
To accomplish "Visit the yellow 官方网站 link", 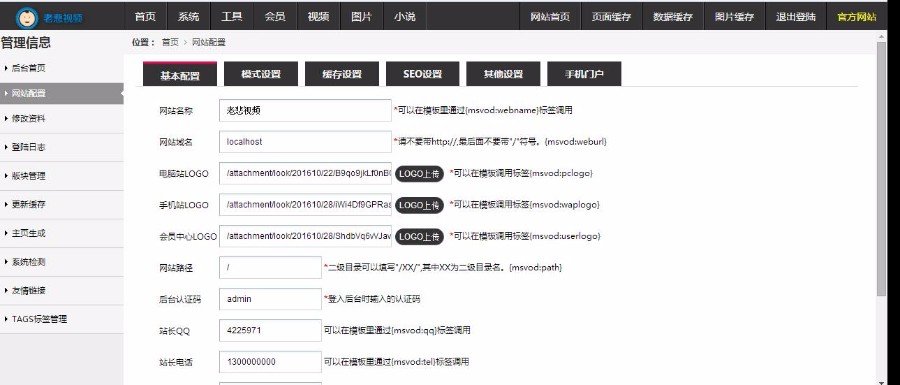I will pos(856,17).
